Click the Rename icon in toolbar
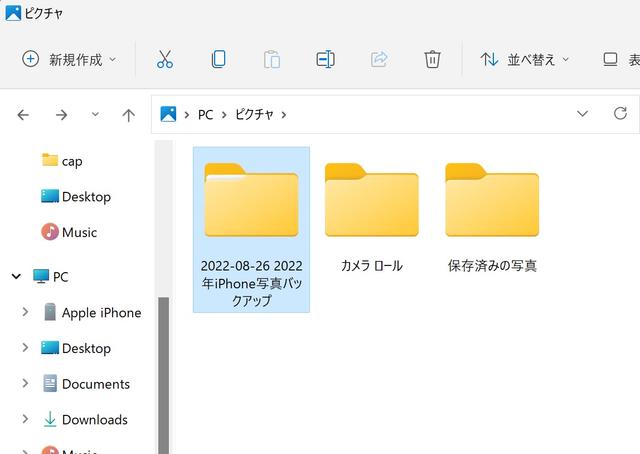The image size is (640, 454). pos(325,59)
